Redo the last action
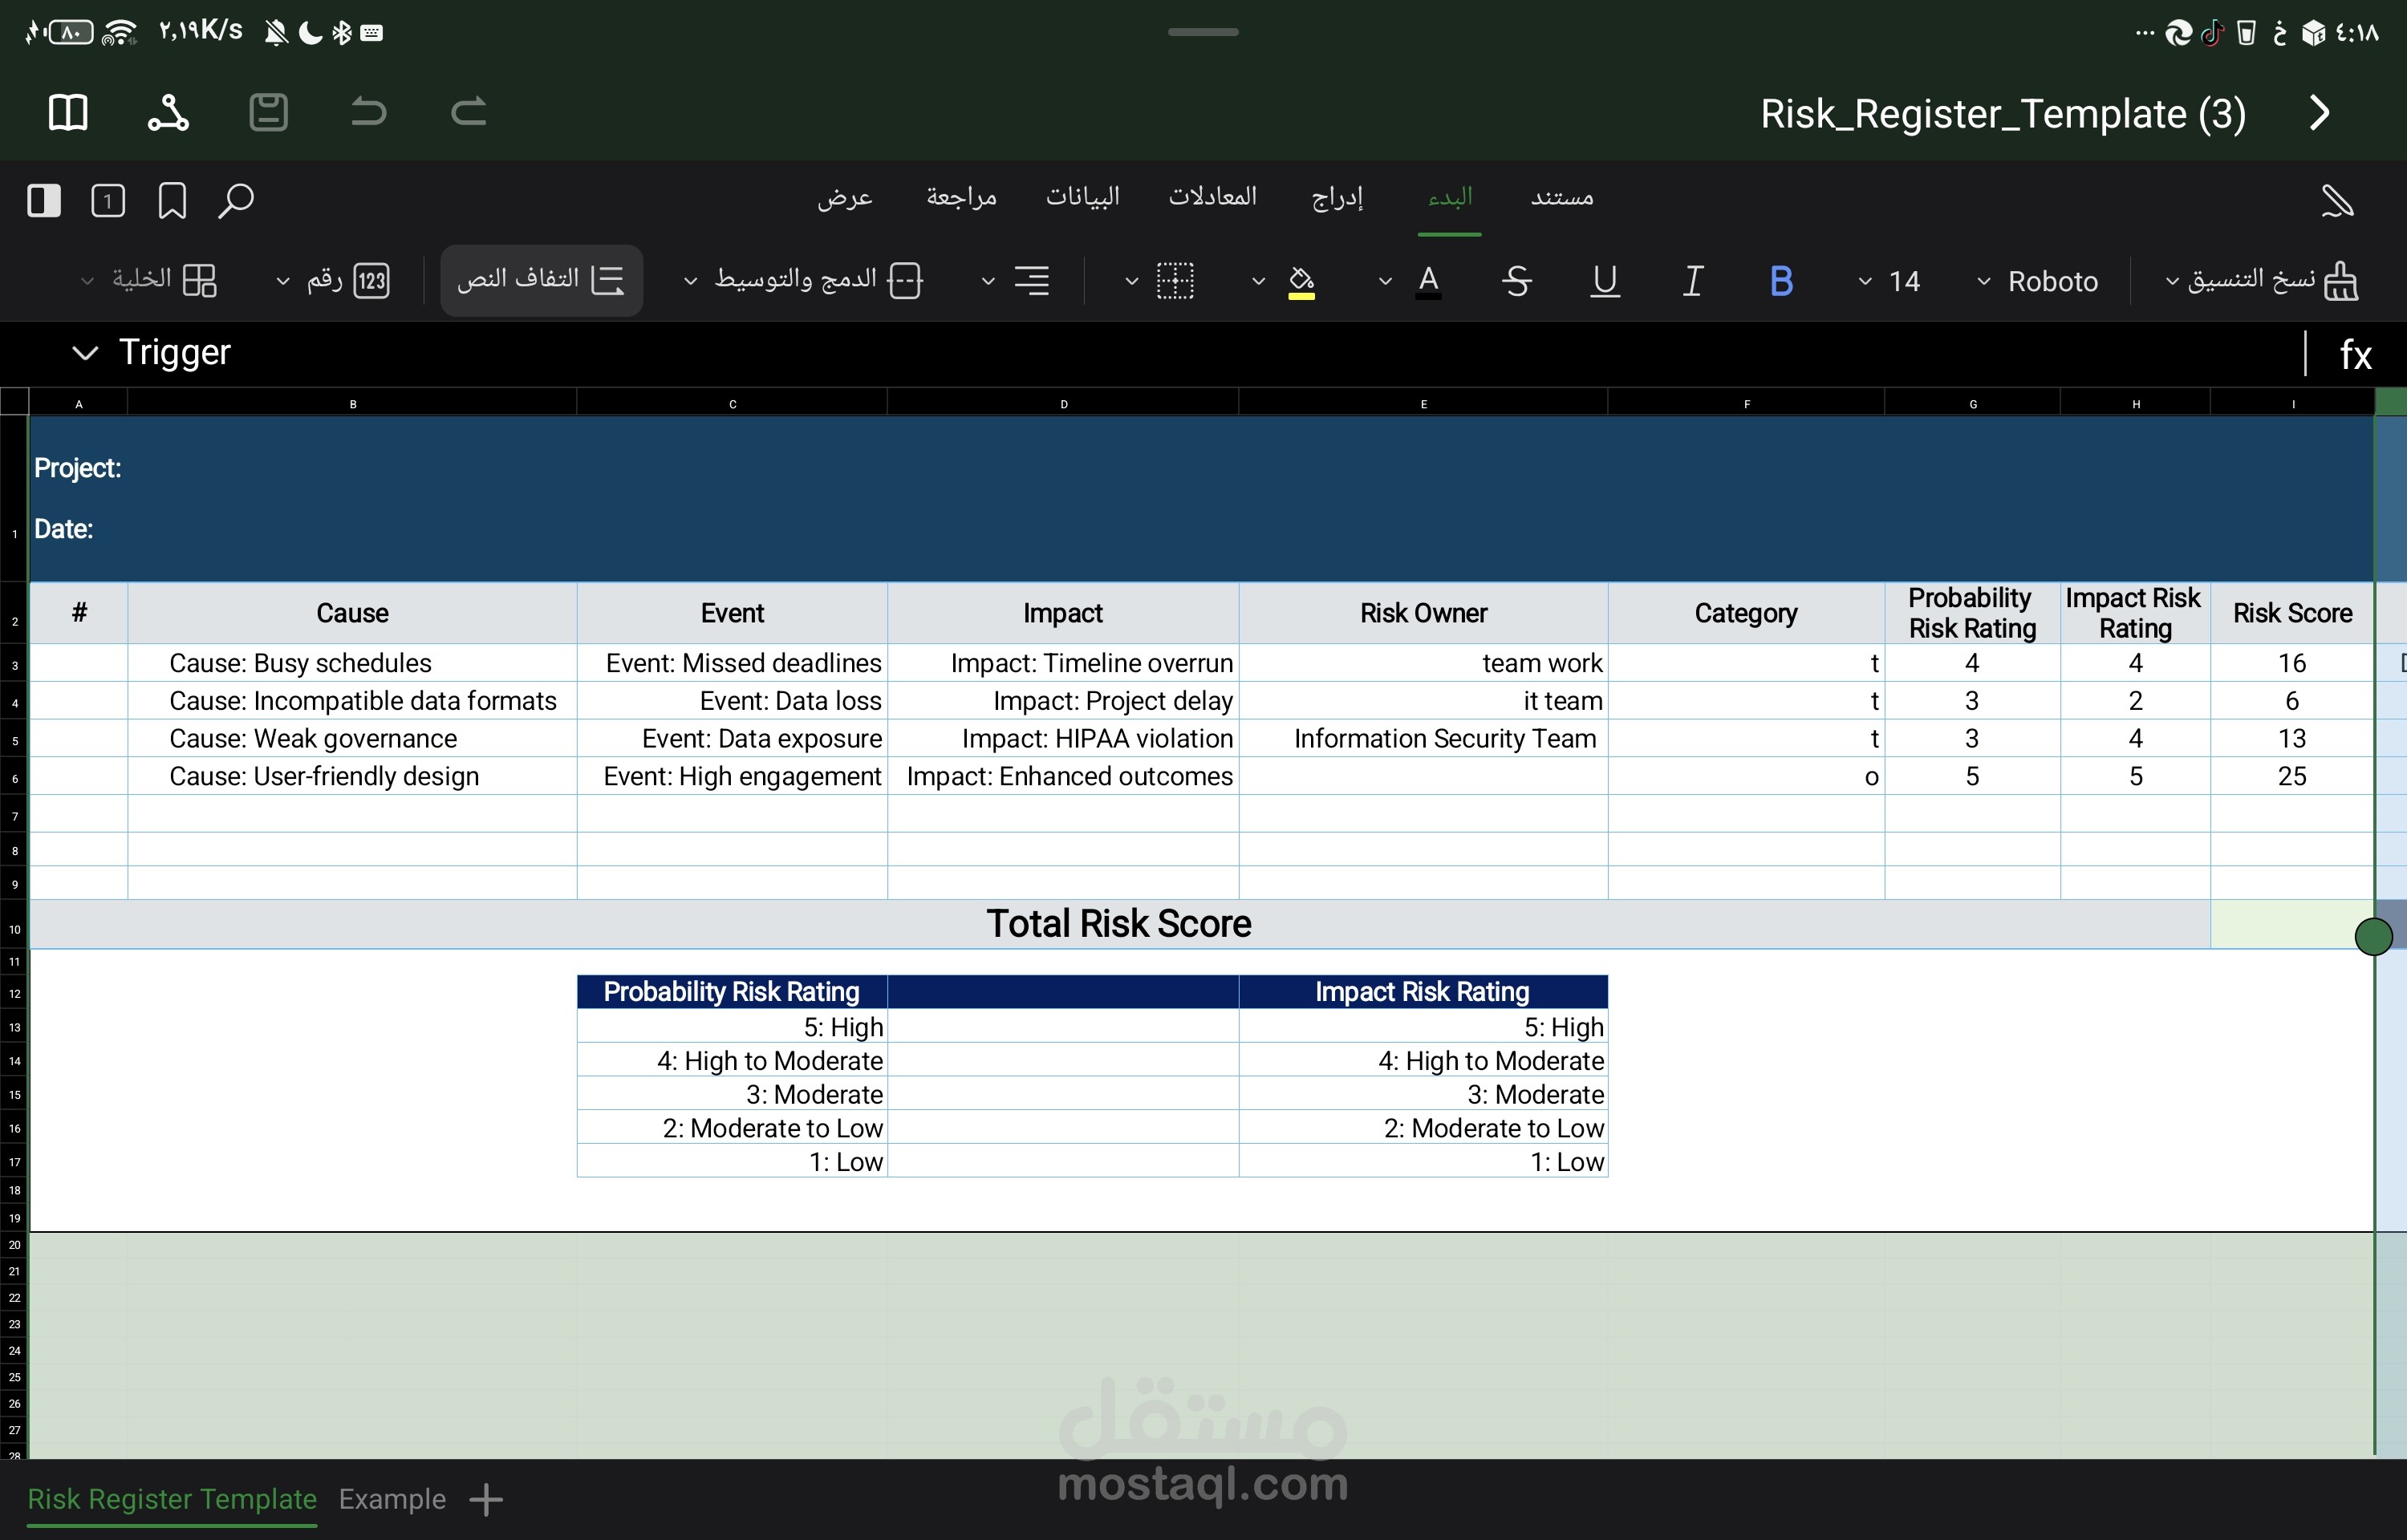The width and height of the screenshot is (2407, 1540). 468,112
